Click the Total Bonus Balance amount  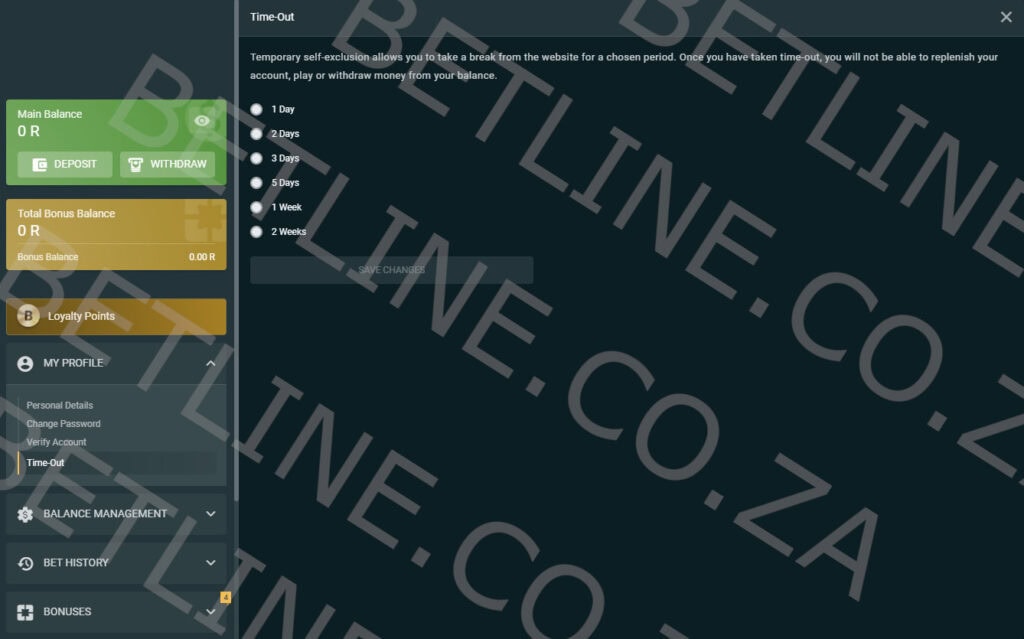[29, 231]
